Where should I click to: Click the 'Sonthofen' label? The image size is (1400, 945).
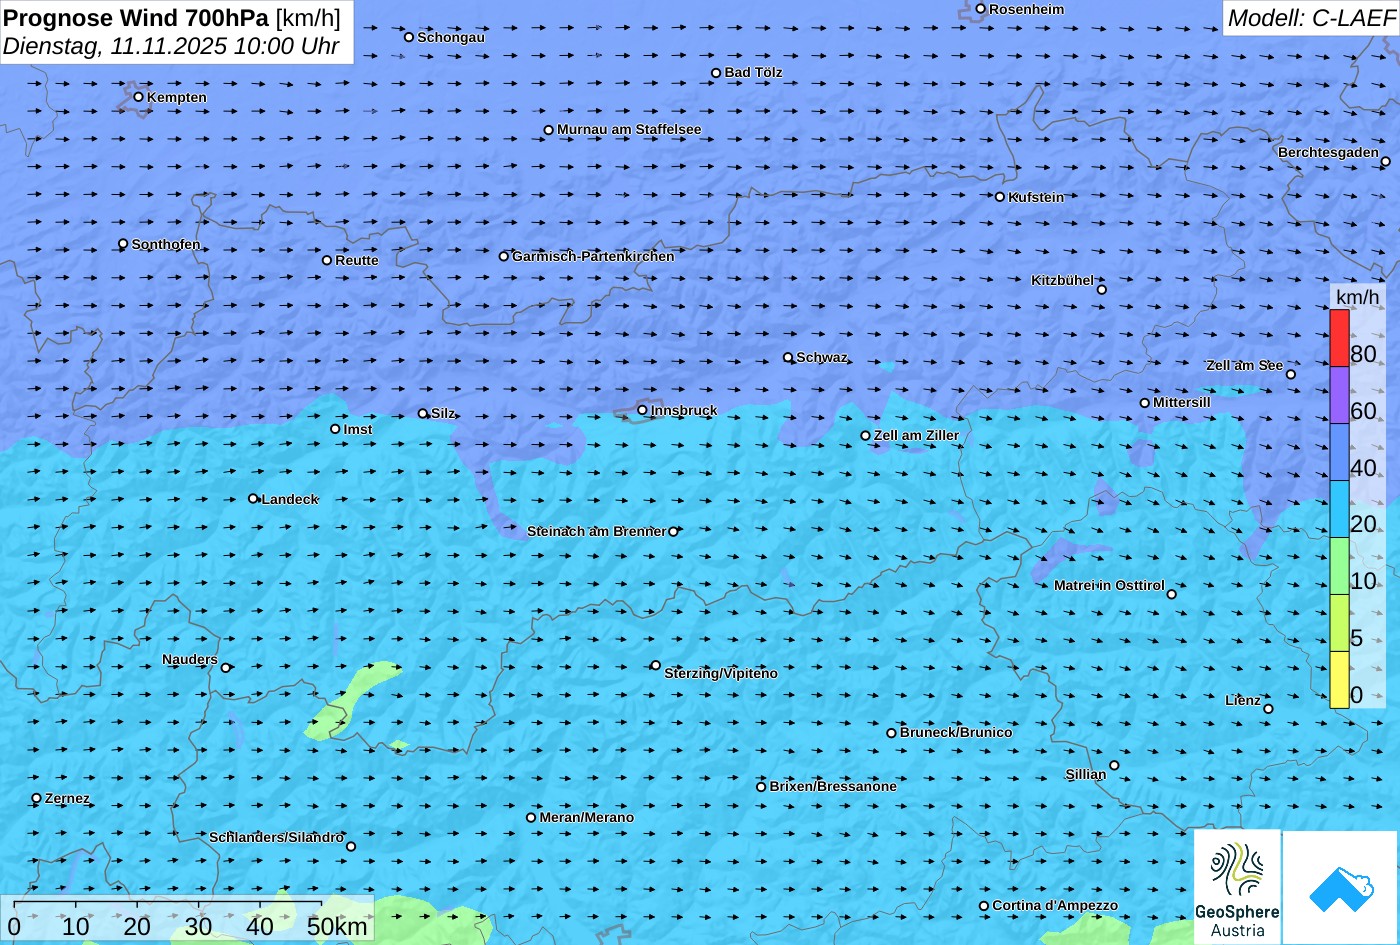click(x=166, y=244)
